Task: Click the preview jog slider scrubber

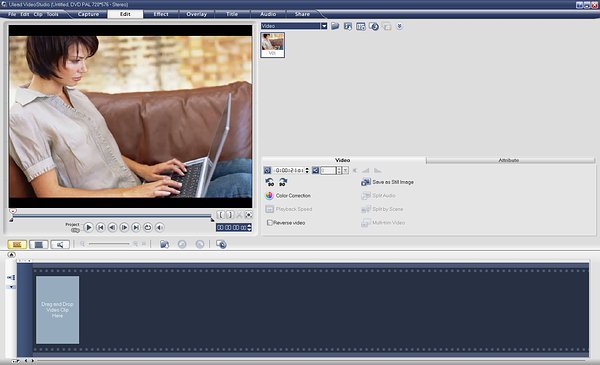Action: [13, 211]
